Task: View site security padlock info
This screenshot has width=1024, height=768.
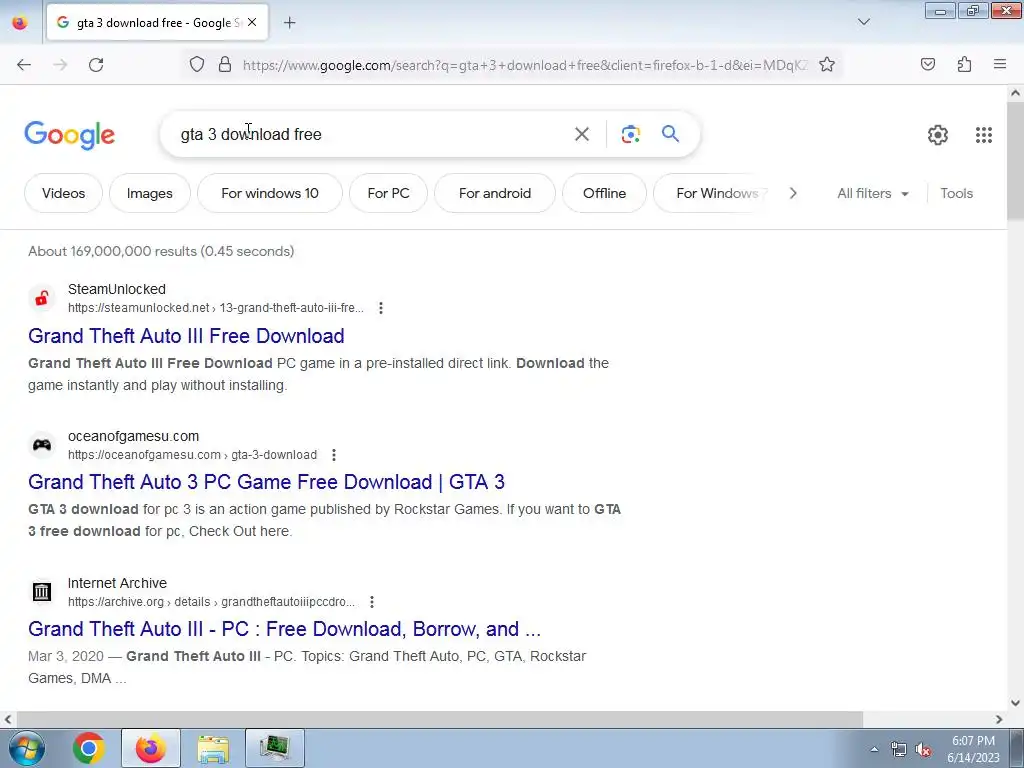Action: coord(225,65)
